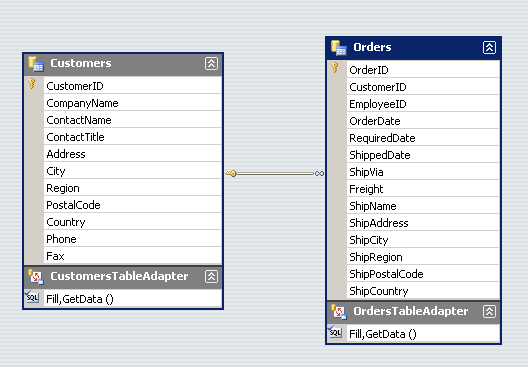Select the ShipRegion column
This screenshot has width=528, height=367.
423,257
